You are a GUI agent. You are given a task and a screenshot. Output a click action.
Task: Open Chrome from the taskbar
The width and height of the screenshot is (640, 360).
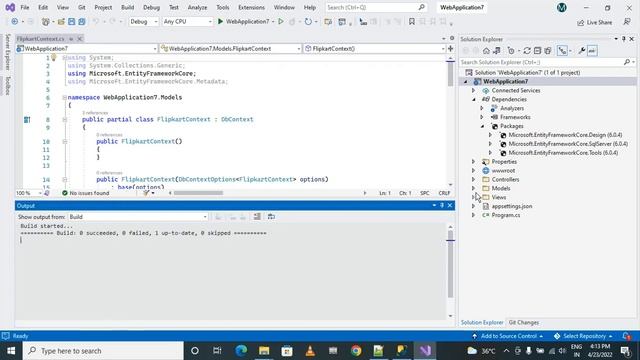pos(356,351)
